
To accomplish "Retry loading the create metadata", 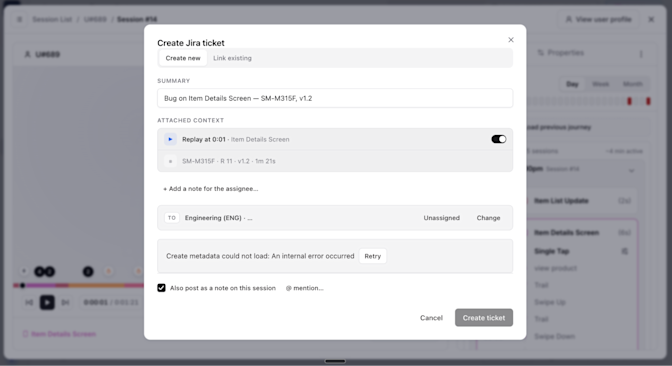I will pos(372,256).
